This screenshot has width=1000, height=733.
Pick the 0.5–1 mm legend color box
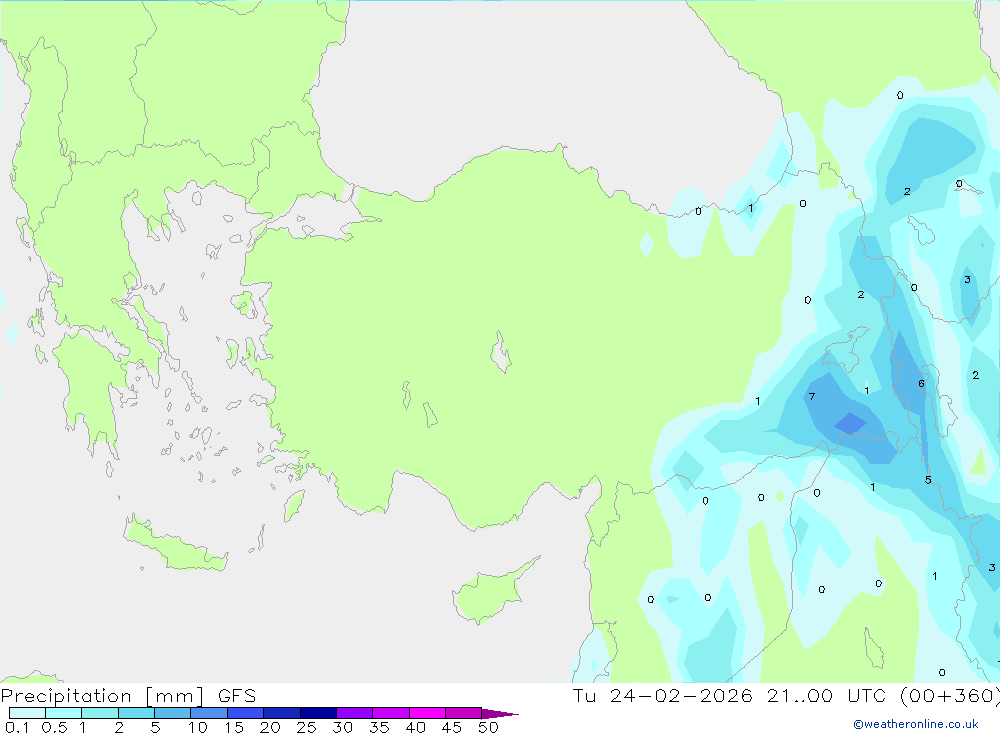pyautogui.click(x=64, y=713)
